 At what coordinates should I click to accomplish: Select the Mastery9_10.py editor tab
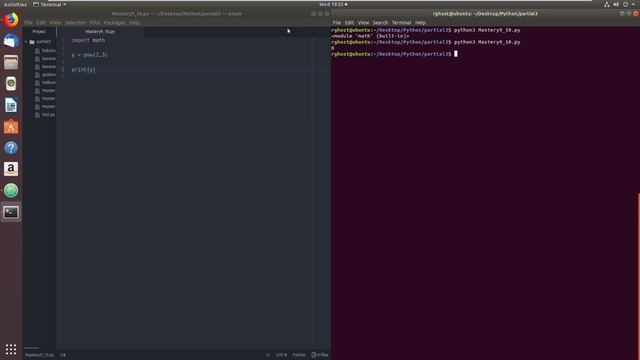(100, 31)
